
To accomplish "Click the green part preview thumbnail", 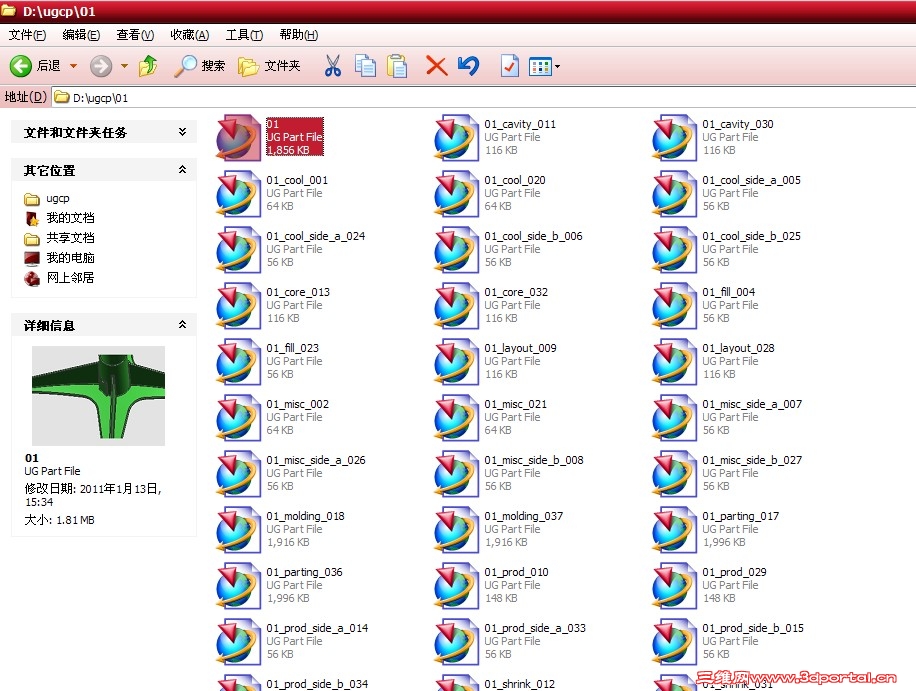I will [98, 395].
